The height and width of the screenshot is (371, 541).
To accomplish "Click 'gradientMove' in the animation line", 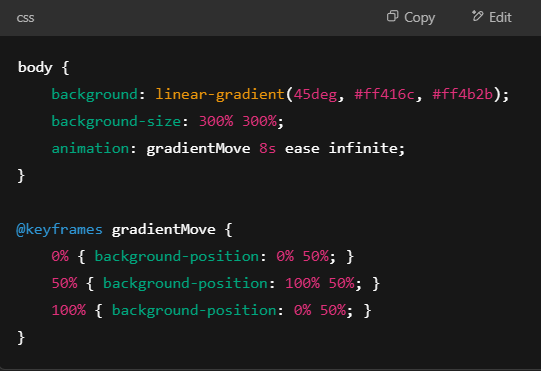I will point(198,148).
